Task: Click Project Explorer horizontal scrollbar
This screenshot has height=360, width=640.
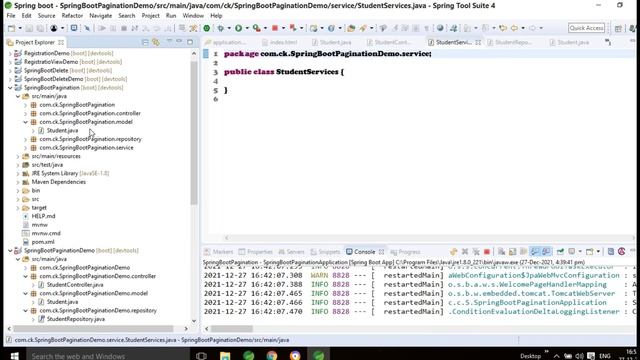Action: tap(93, 328)
